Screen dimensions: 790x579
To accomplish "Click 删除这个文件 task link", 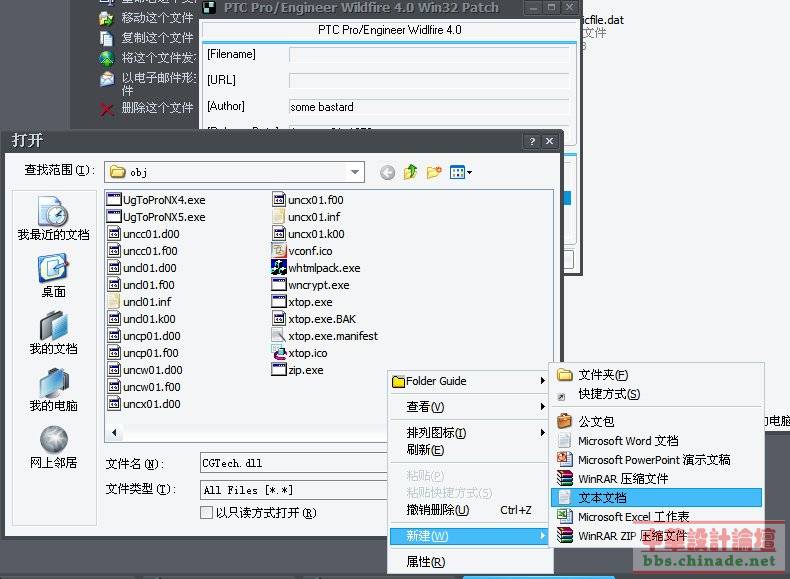I will click(146, 108).
